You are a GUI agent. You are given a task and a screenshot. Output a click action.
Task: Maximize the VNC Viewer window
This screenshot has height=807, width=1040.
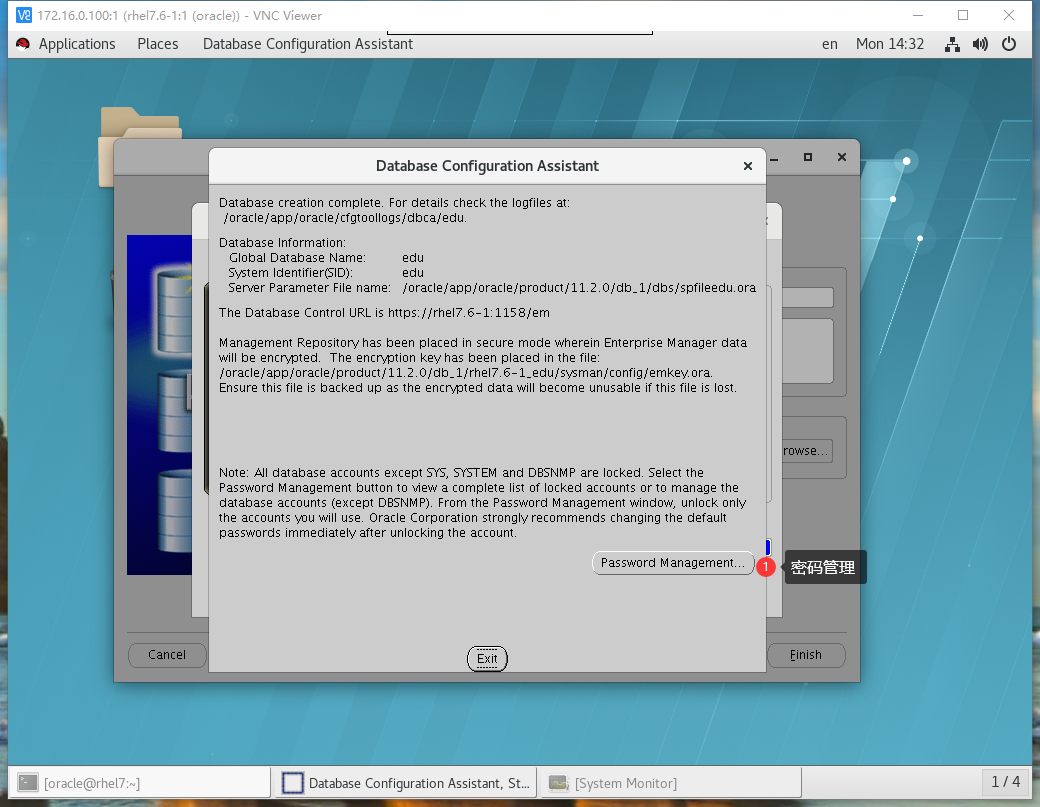(x=963, y=15)
